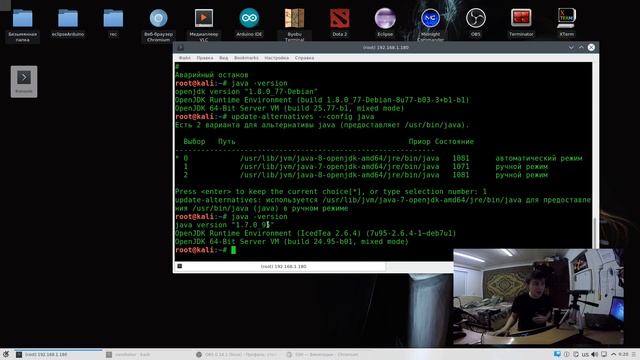Open the Справка menu in terminal
This screenshot has width=640, height=360.
[304, 58]
